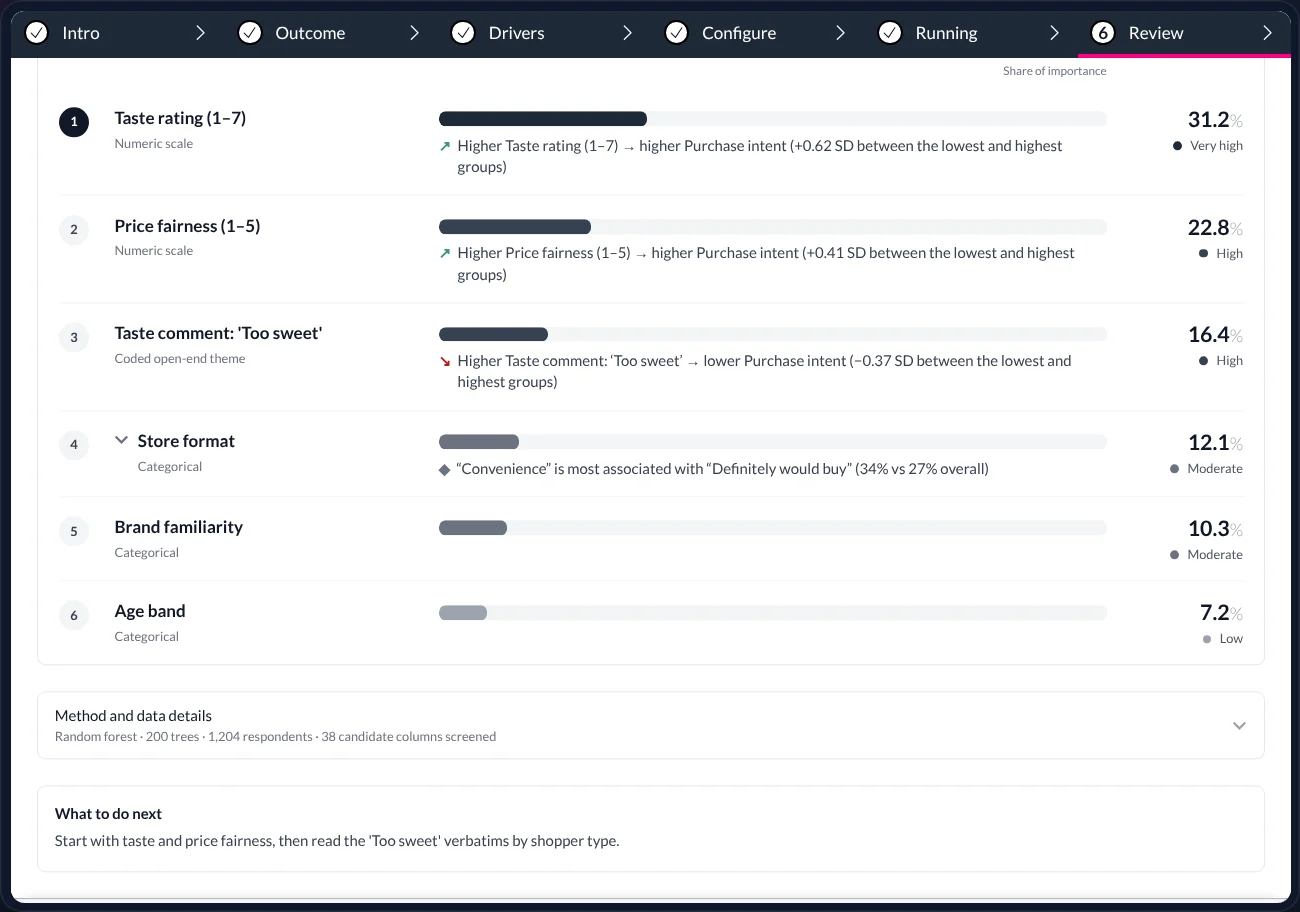Click the chevron arrow after Drivers
Image resolution: width=1300 pixels, height=912 pixels.
(x=627, y=33)
